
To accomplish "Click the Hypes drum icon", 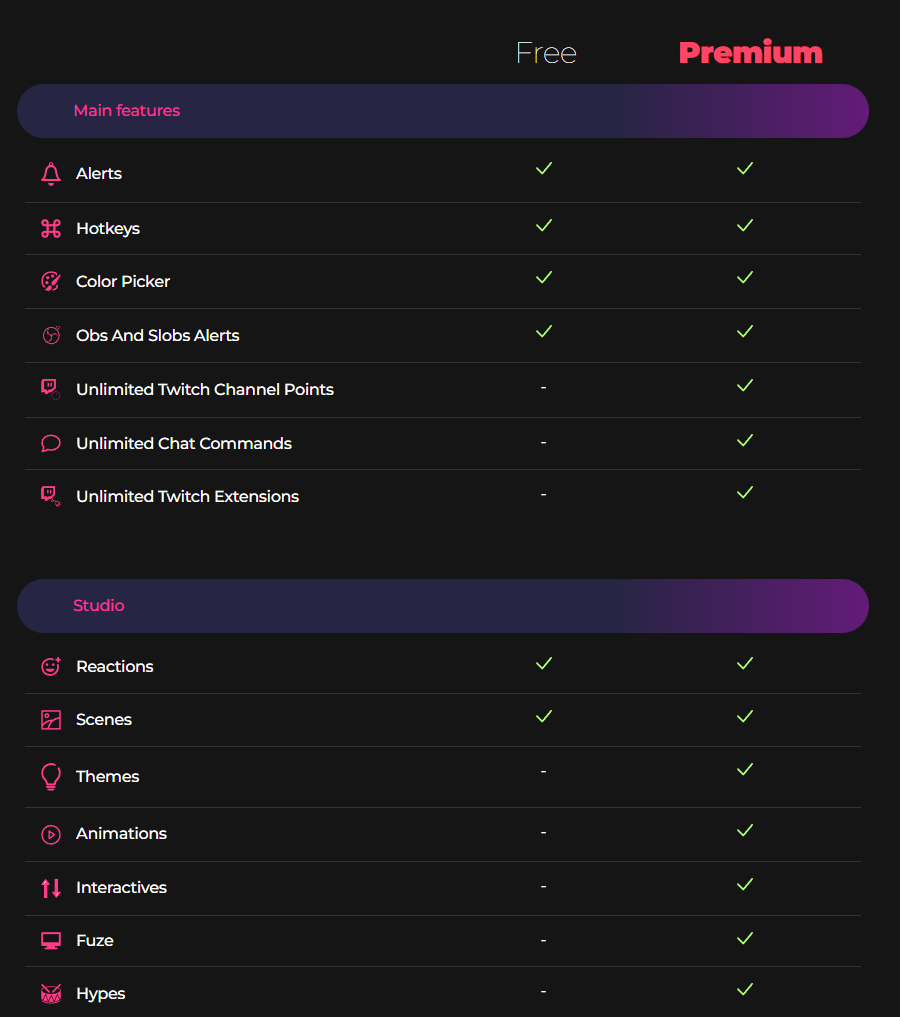I will (x=51, y=994).
